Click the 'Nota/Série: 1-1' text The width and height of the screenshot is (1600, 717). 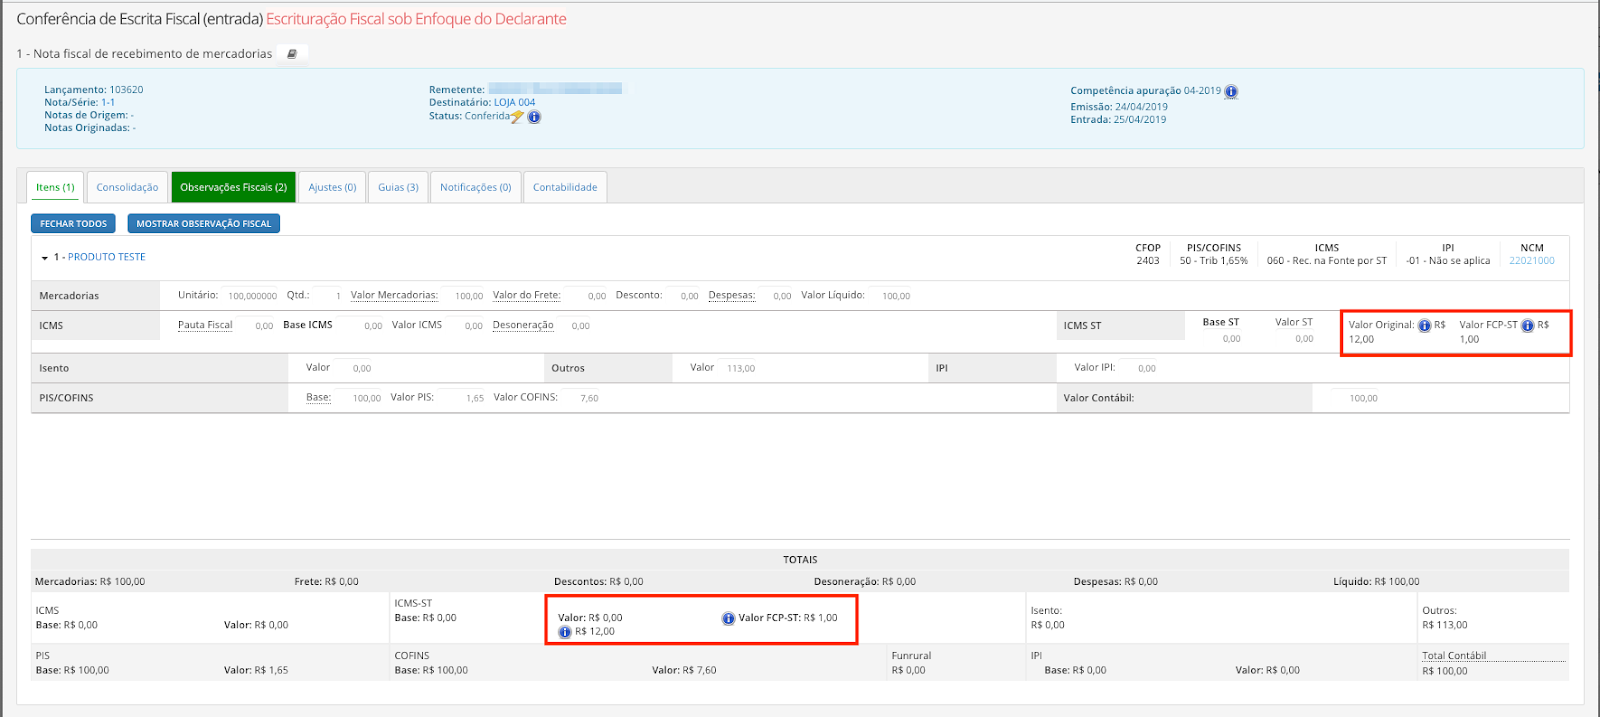coord(79,102)
